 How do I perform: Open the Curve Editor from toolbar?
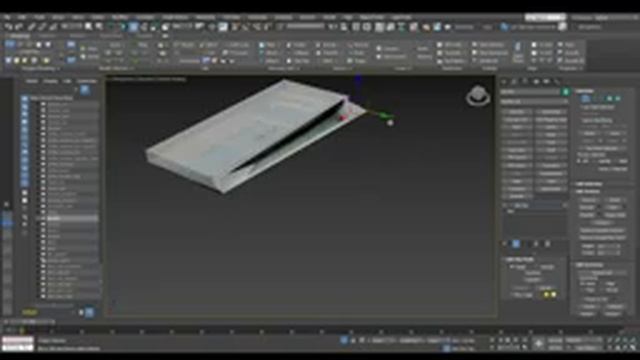[391, 27]
